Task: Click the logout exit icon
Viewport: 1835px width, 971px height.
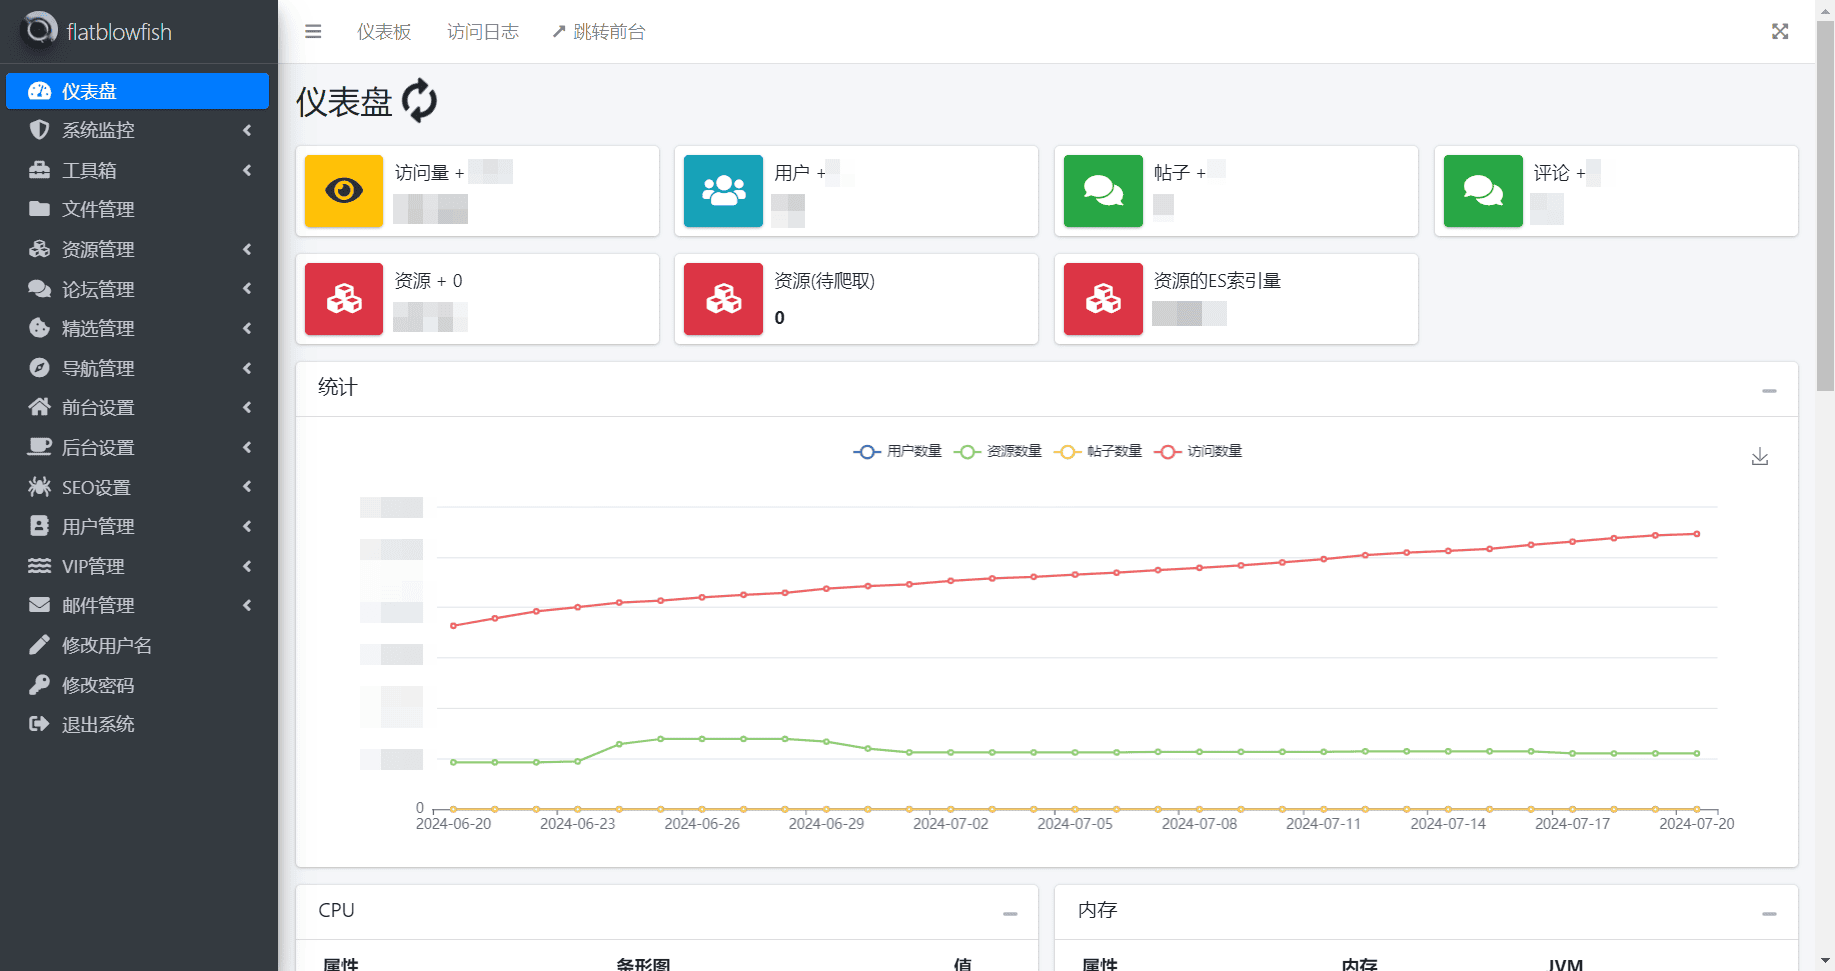Action: (x=40, y=724)
